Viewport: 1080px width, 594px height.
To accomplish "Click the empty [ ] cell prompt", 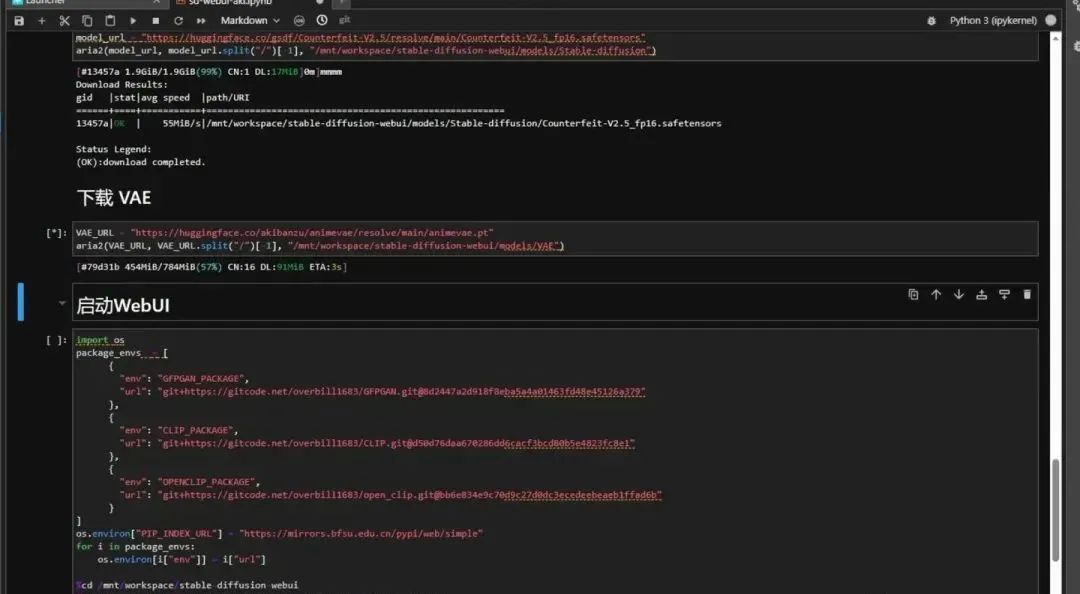I will (56, 340).
